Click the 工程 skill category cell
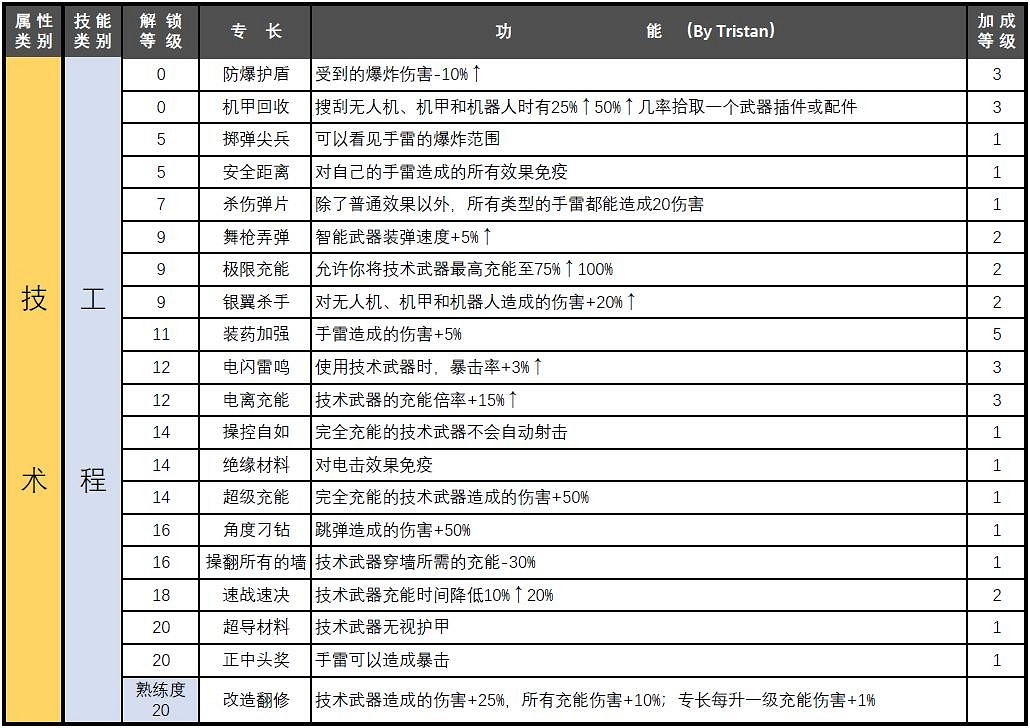Viewport: 1030px width, 728px height. pos(91,390)
